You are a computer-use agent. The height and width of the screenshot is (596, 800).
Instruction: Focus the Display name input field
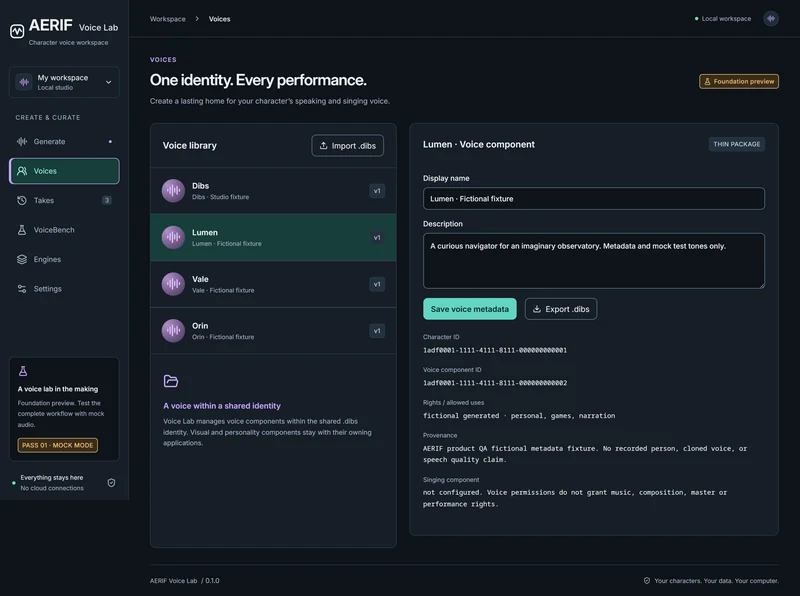[593, 198]
